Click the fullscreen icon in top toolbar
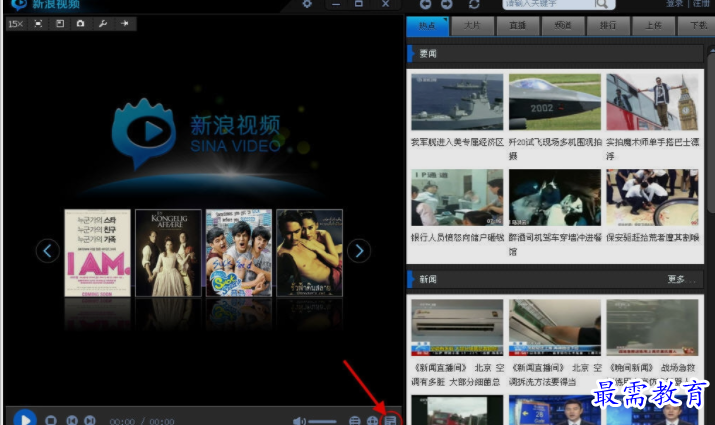The width and height of the screenshot is (715, 425). [38, 24]
